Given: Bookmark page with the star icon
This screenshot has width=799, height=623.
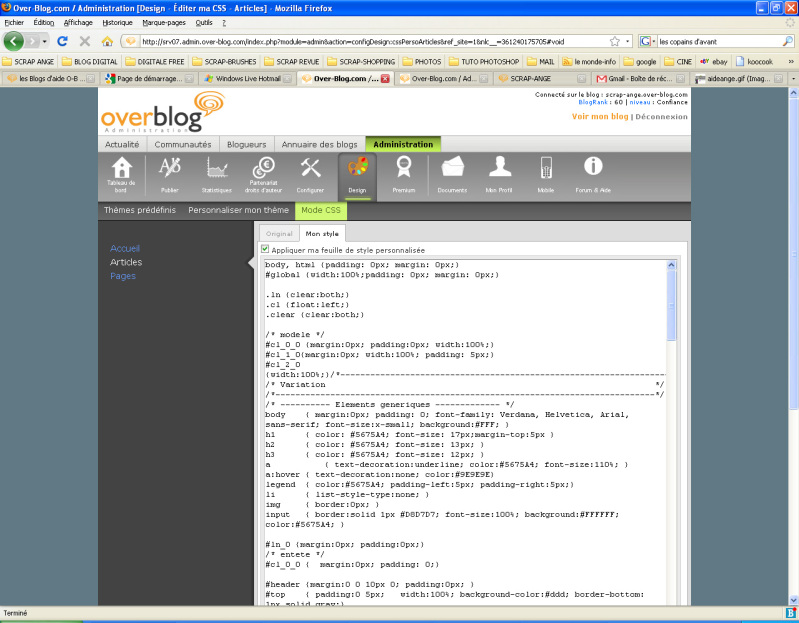Looking at the screenshot, I should (x=615, y=41).
